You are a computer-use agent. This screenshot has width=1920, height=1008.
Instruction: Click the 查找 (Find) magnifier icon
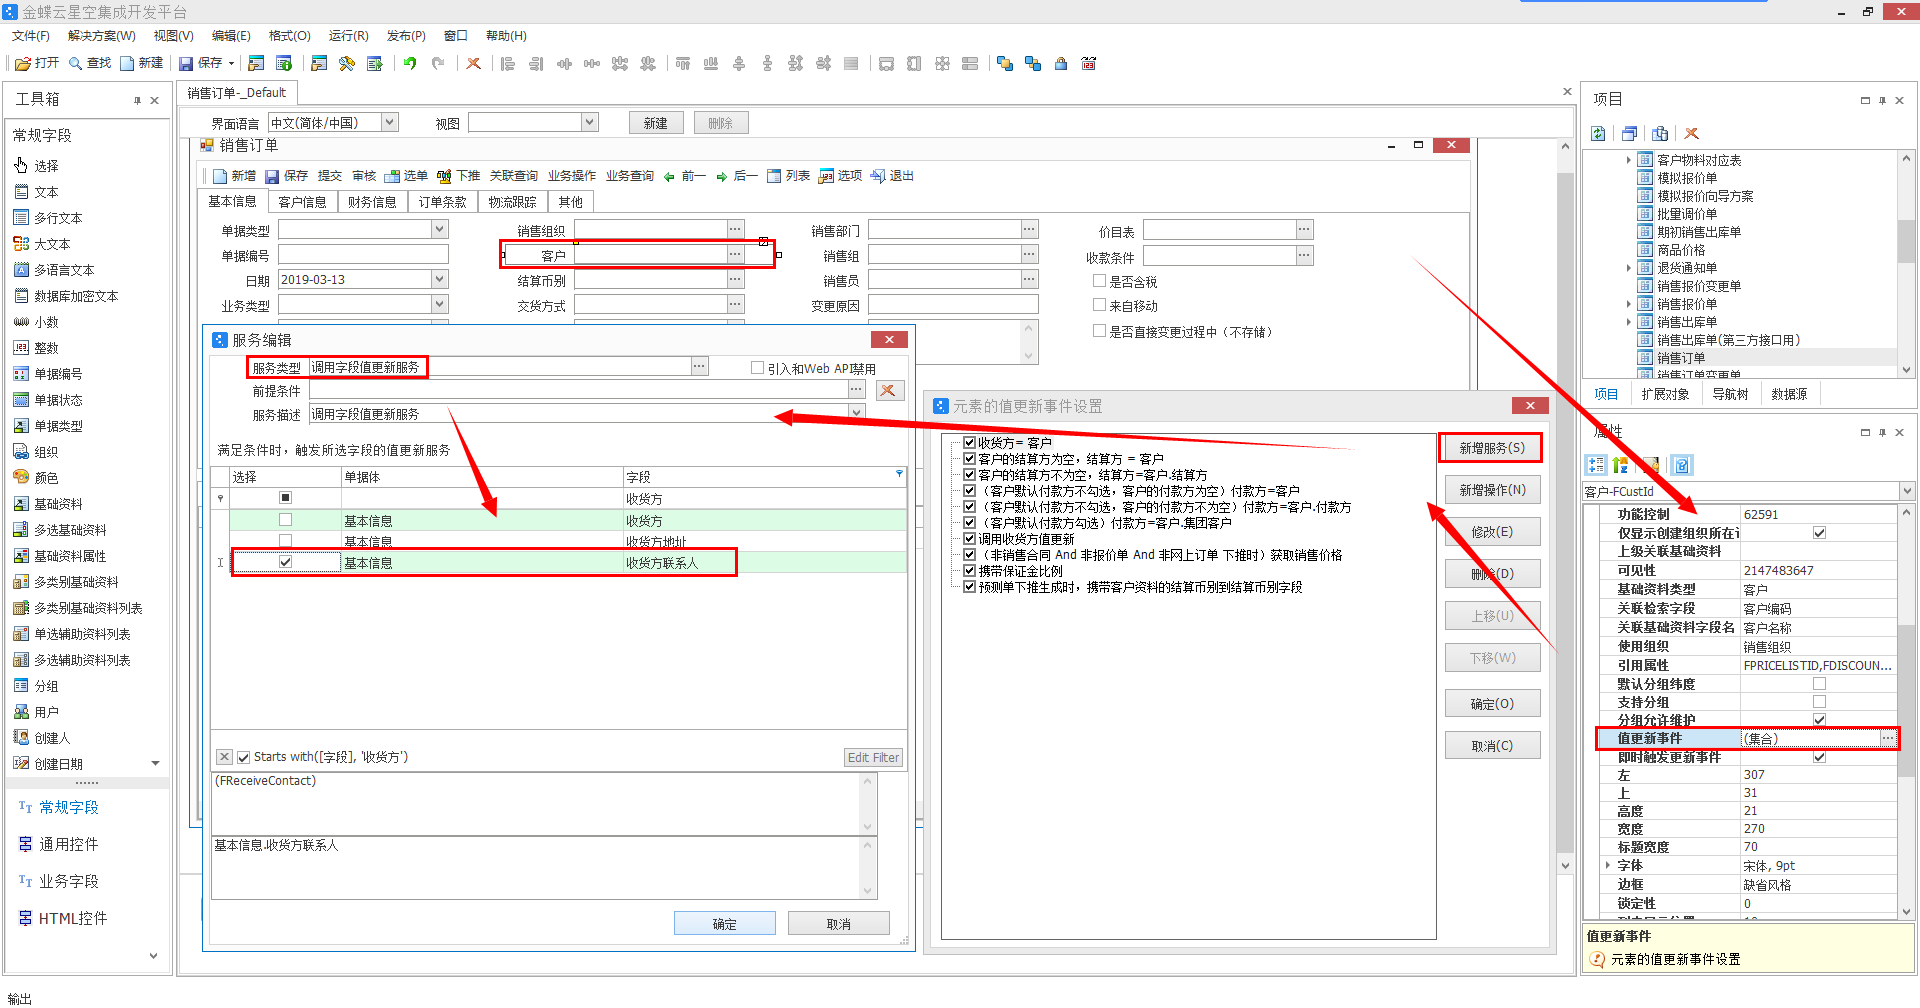(x=75, y=63)
